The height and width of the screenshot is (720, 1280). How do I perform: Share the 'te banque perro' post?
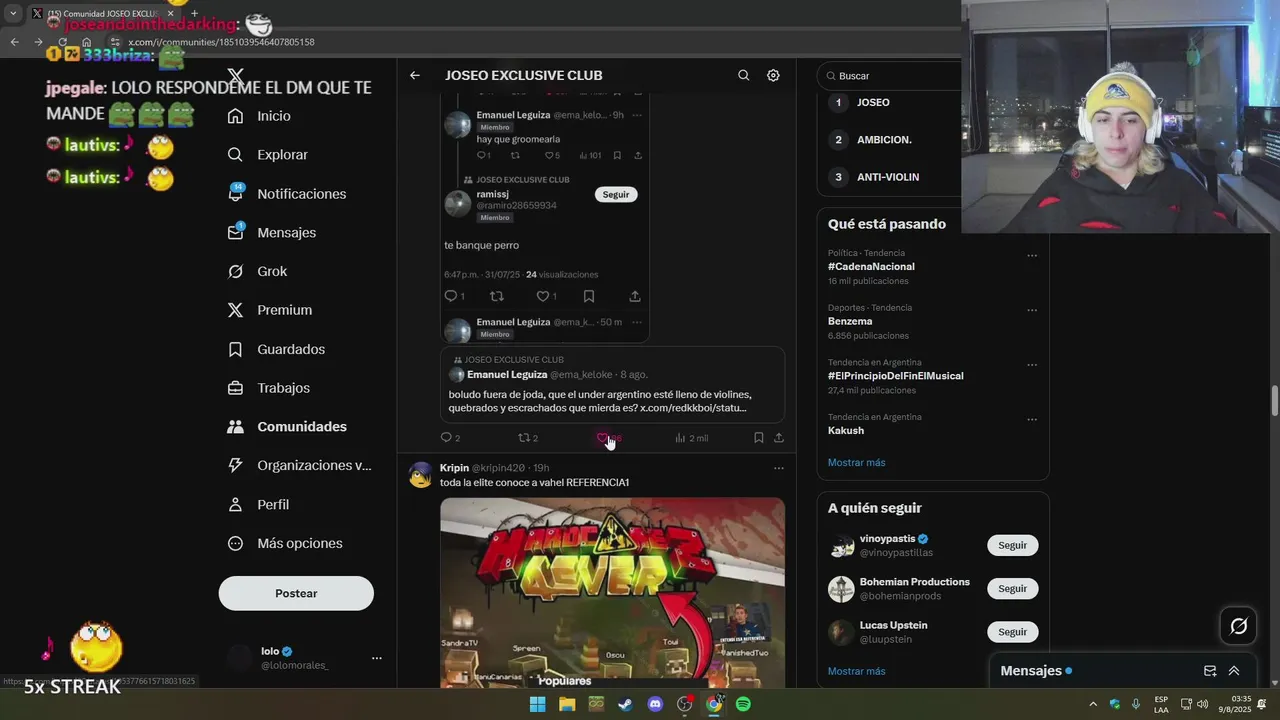pyautogui.click(x=635, y=296)
